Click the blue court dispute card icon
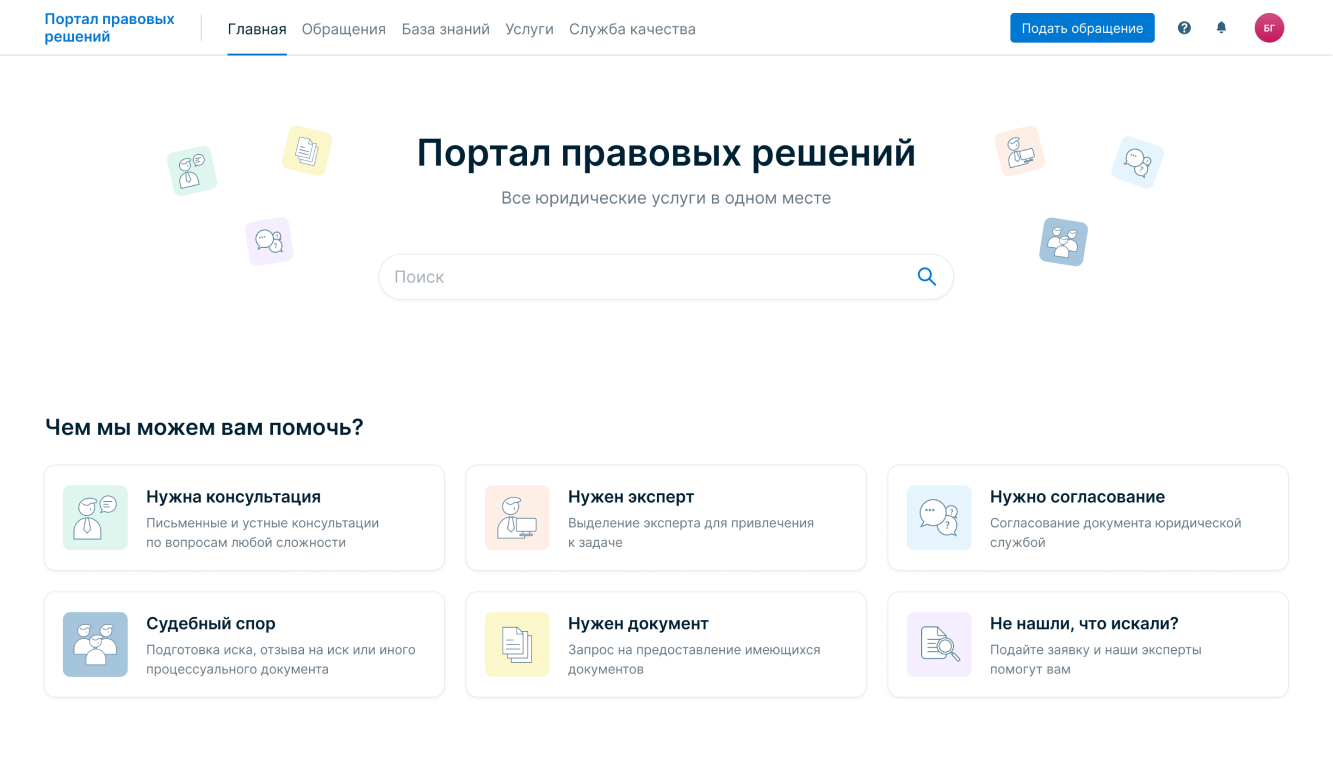 pyautogui.click(x=95, y=644)
